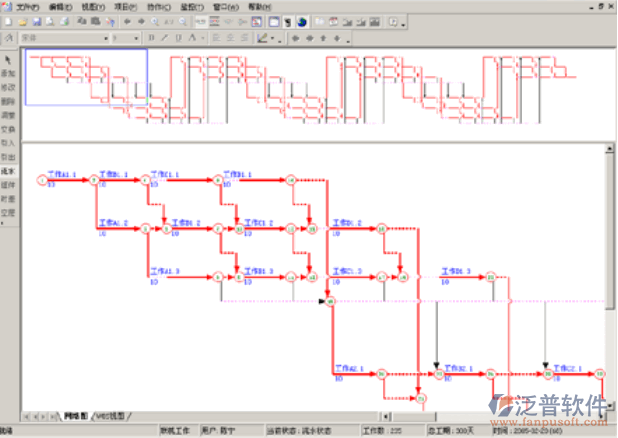Click the up arrow move icon in format toolbar

(322, 38)
